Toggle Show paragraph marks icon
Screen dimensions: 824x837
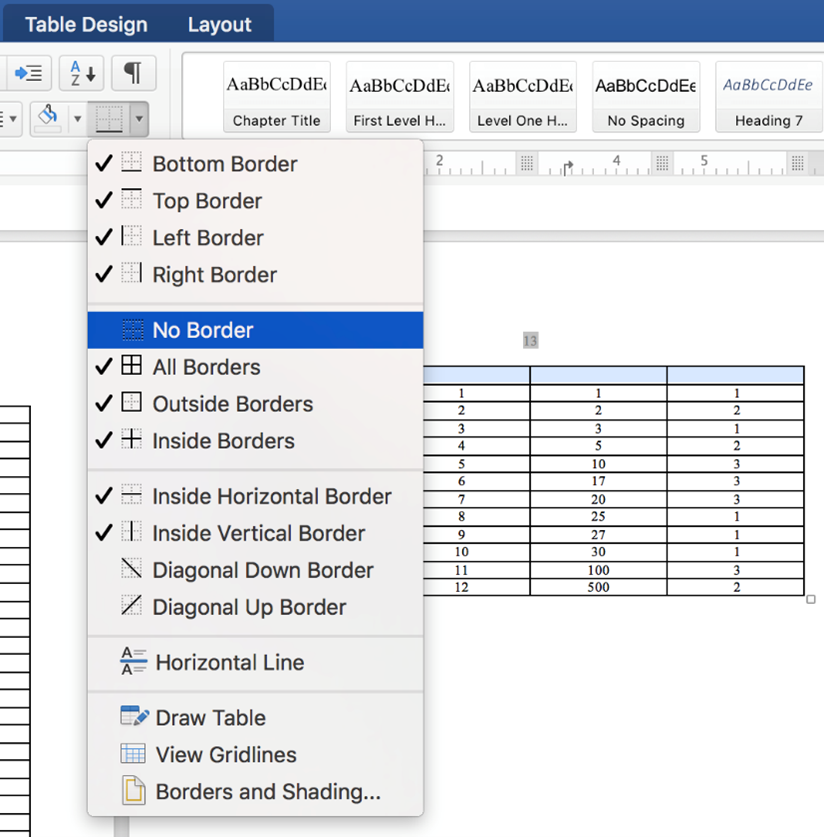click(x=133, y=73)
